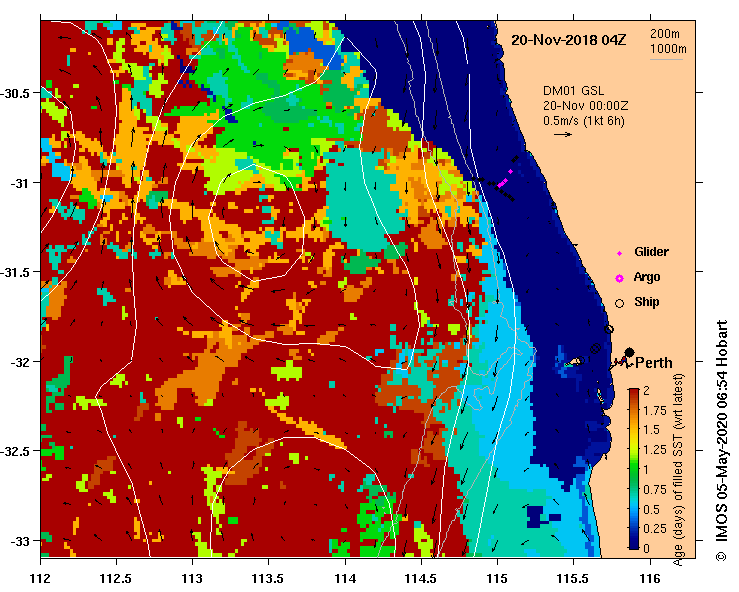
Task: Click the '1000m' isobath legend label
Action: tap(668, 49)
